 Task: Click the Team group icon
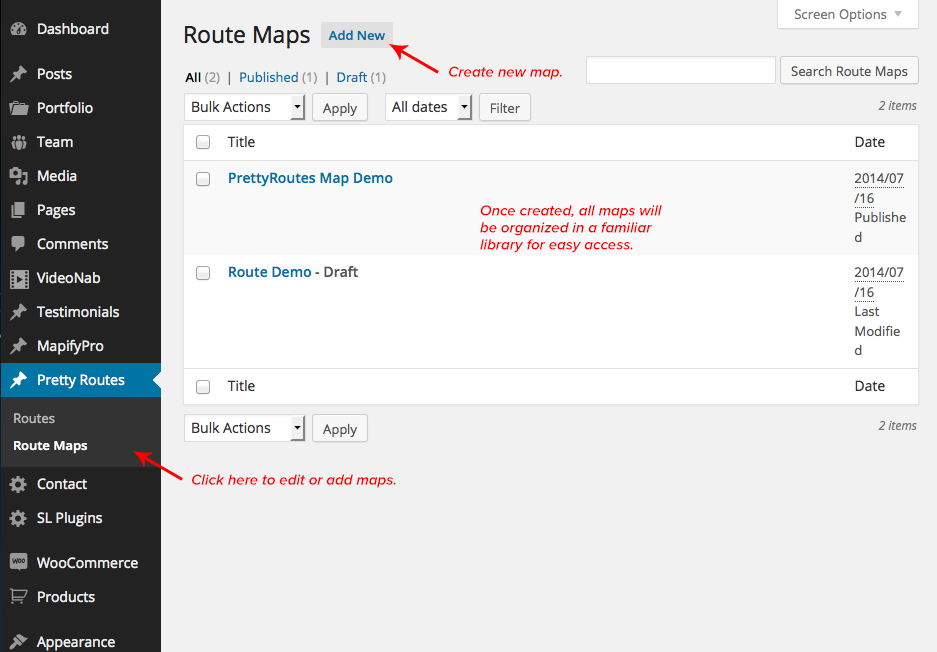[18, 142]
